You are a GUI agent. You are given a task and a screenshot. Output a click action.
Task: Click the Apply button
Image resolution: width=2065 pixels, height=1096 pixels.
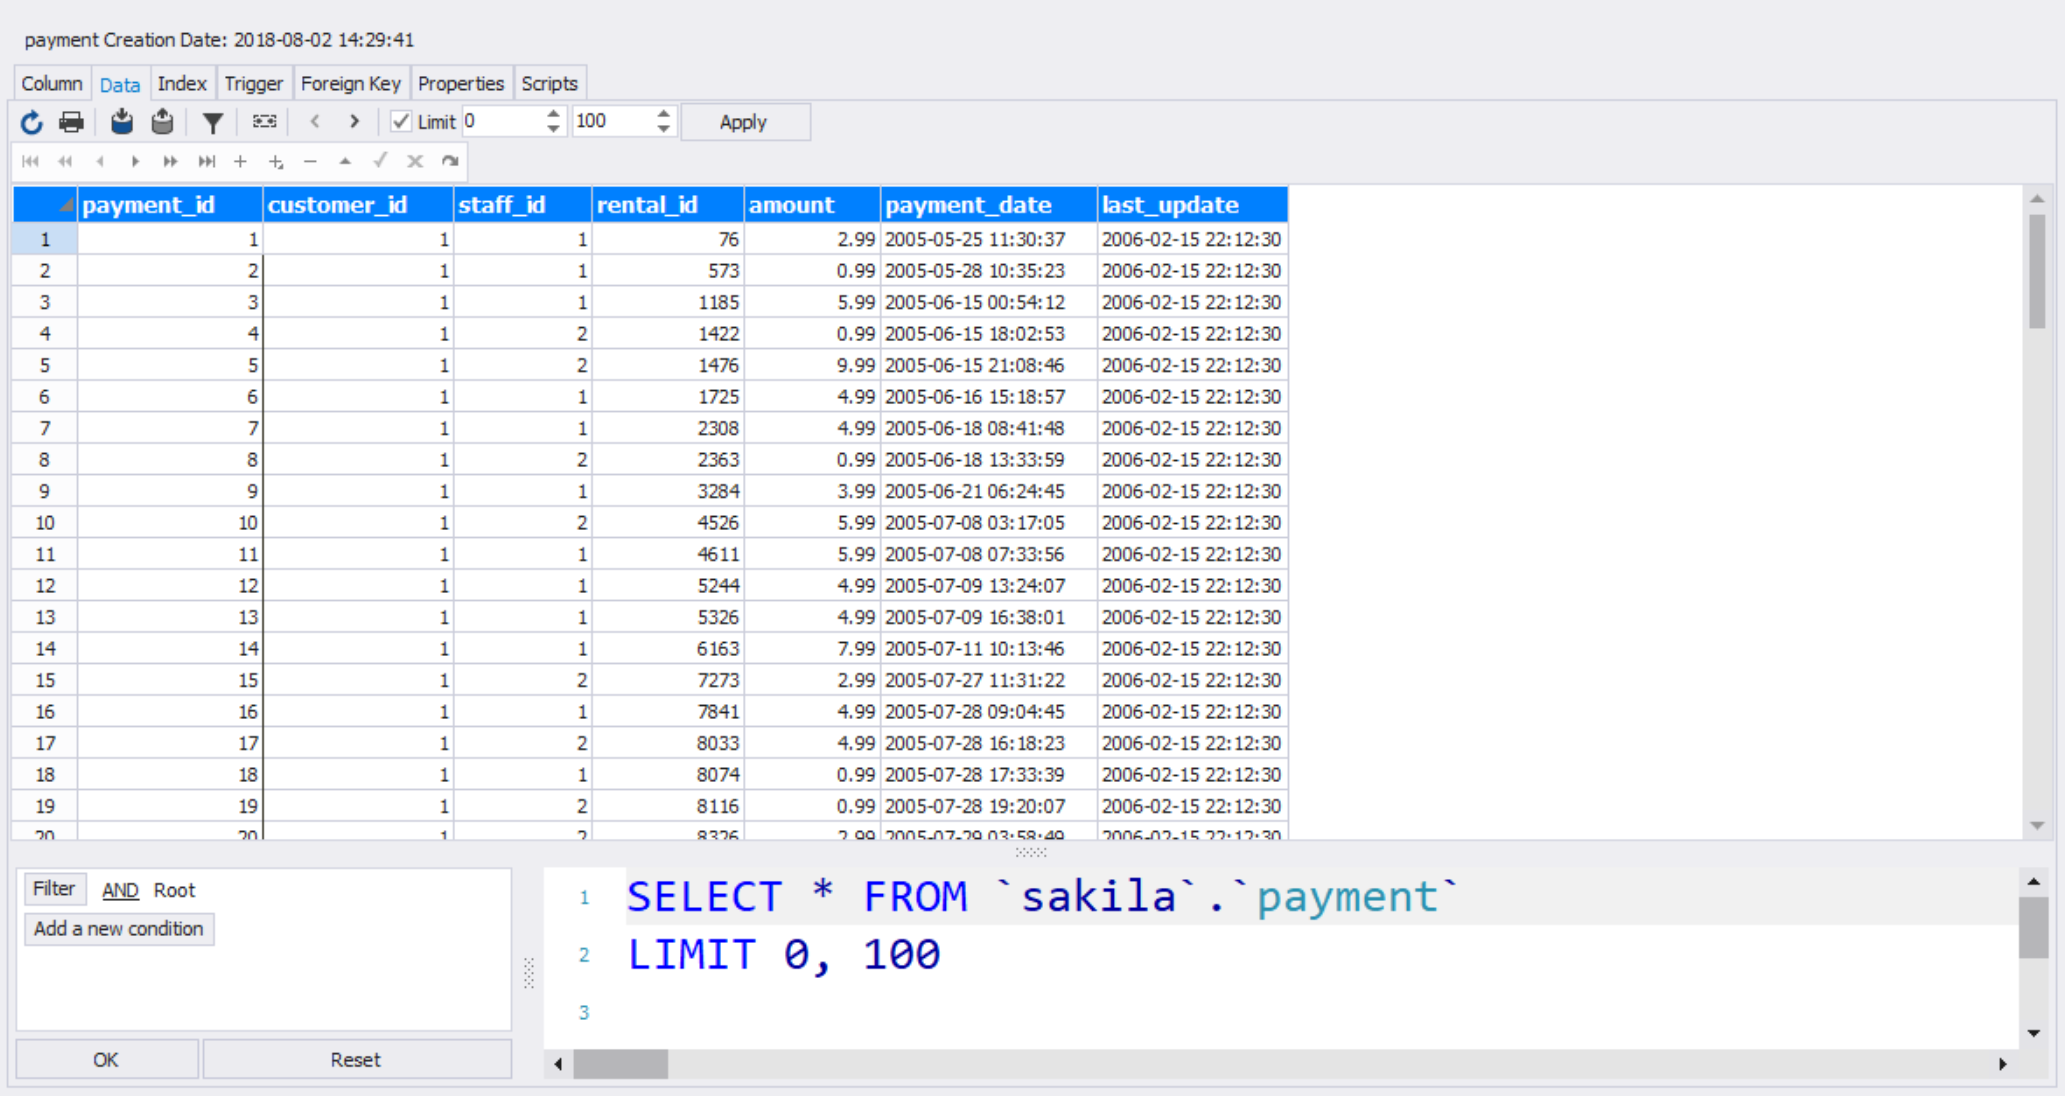click(x=744, y=122)
